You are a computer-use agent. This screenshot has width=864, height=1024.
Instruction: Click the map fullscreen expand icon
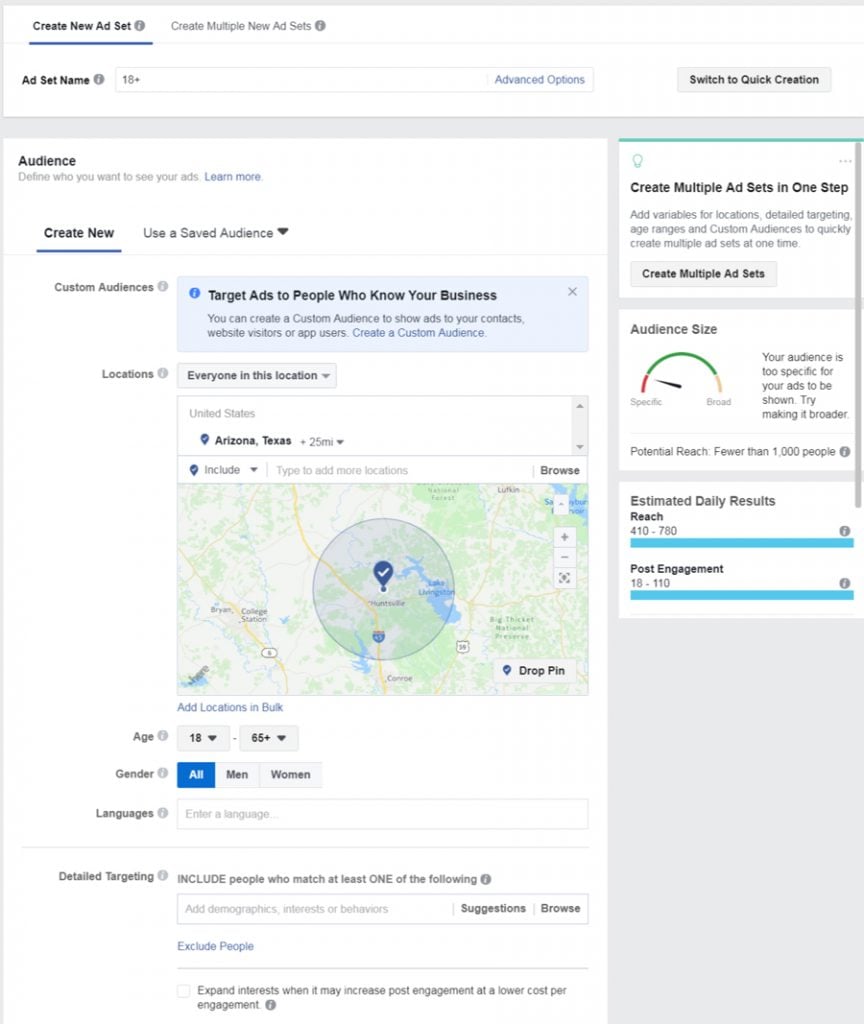(x=565, y=578)
